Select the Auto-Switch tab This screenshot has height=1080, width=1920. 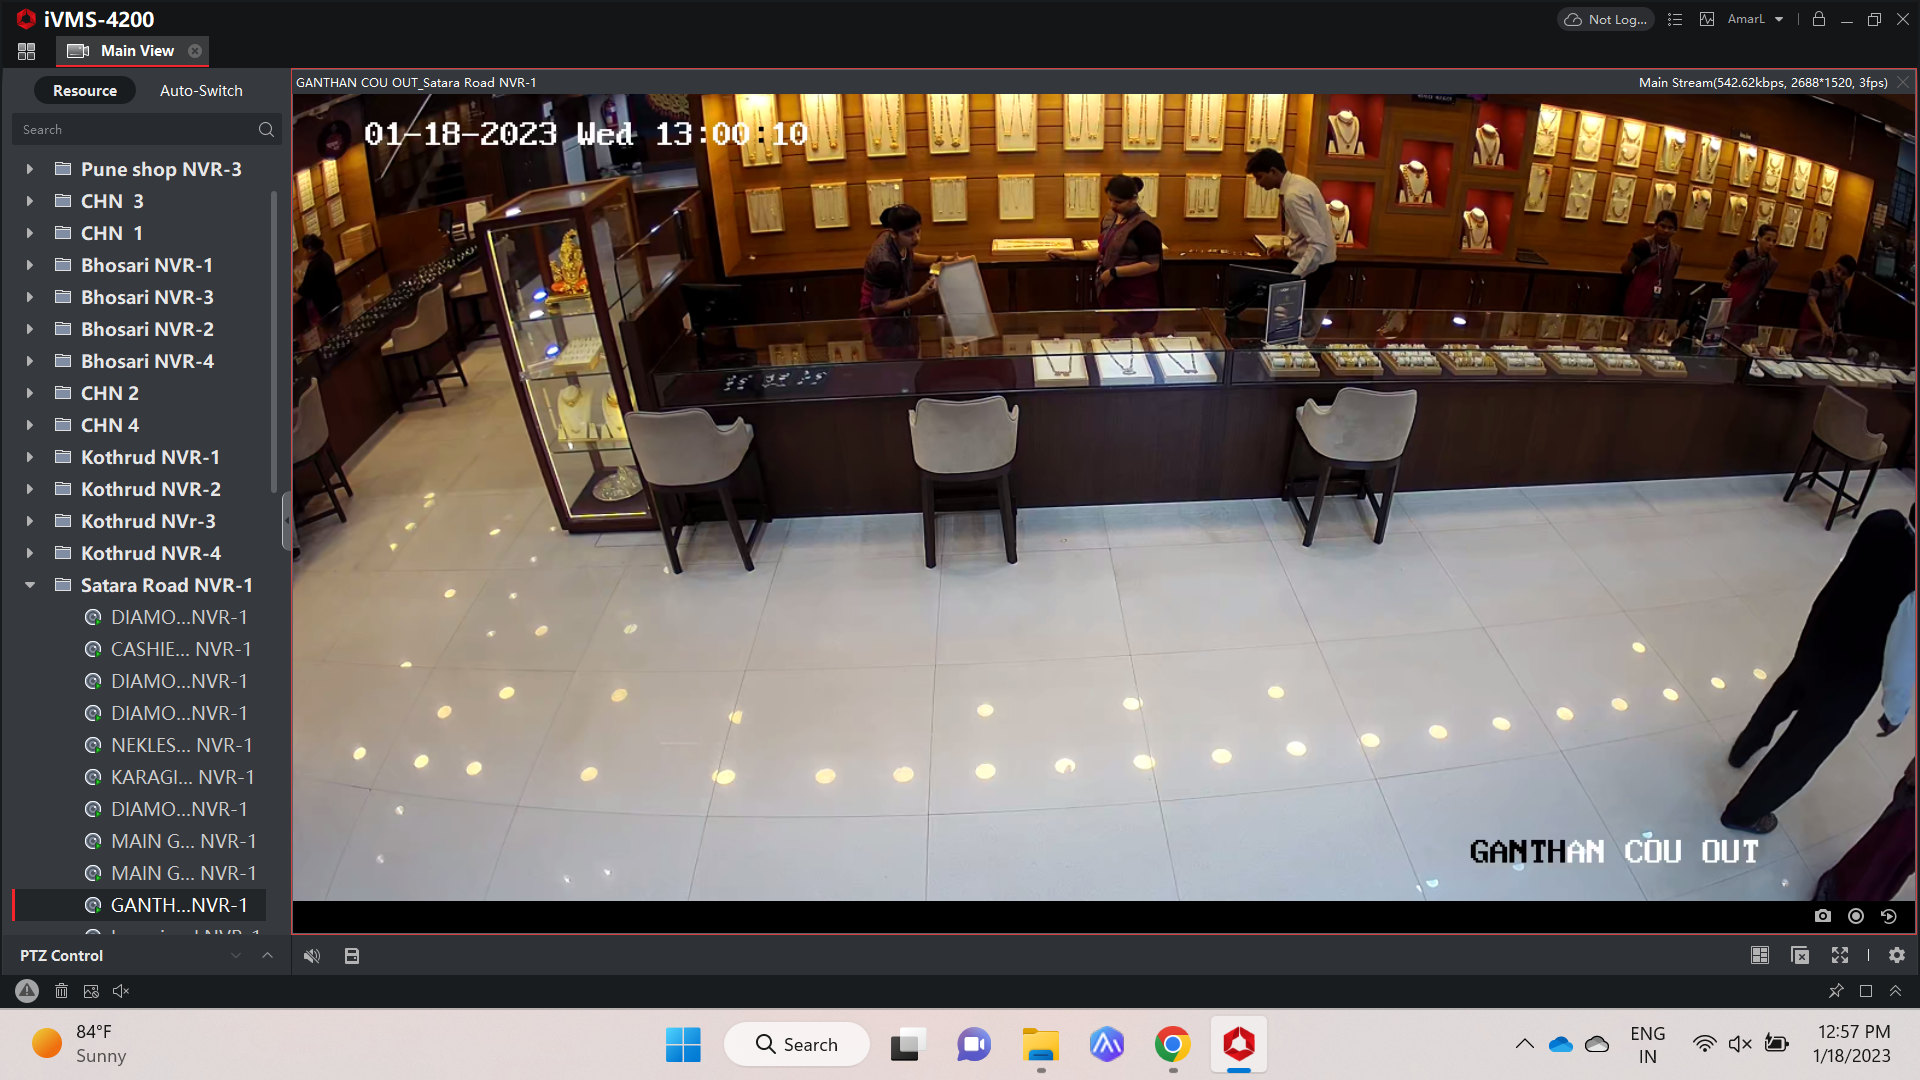(x=201, y=90)
